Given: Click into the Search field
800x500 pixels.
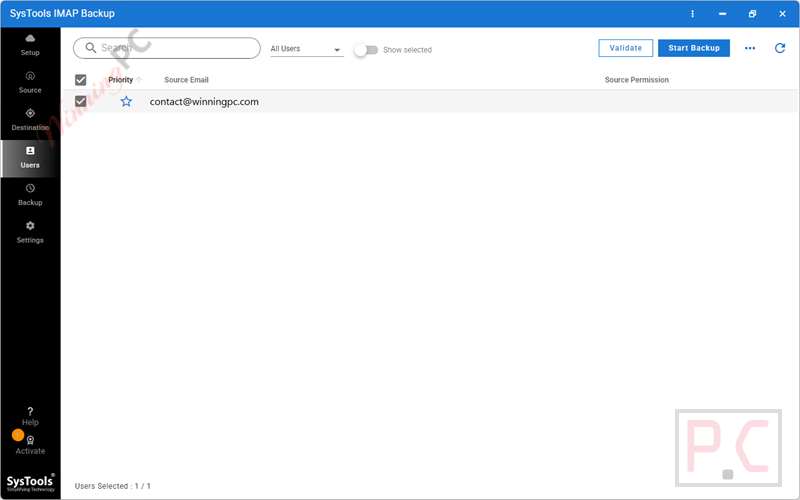Looking at the screenshot, I should [167, 48].
